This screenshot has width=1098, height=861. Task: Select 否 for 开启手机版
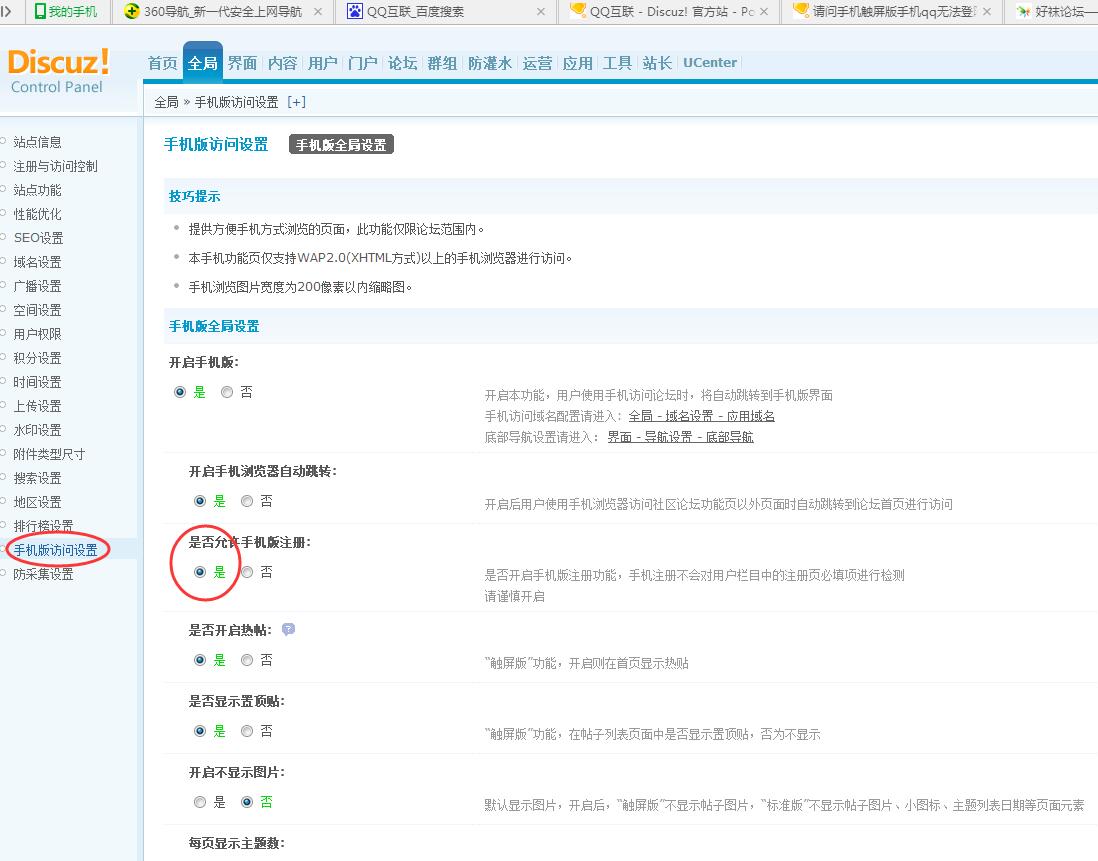(x=227, y=392)
